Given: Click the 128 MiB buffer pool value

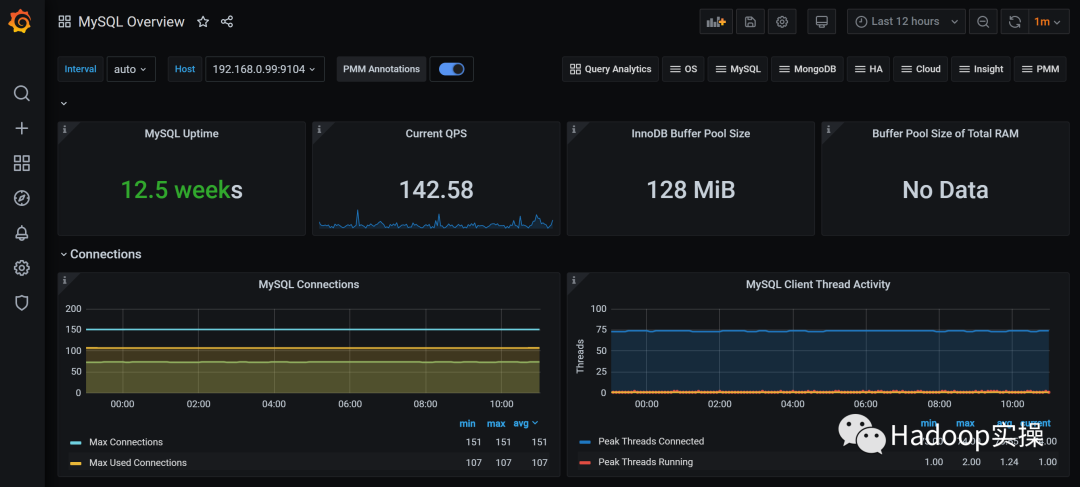Looking at the screenshot, I should click(691, 189).
